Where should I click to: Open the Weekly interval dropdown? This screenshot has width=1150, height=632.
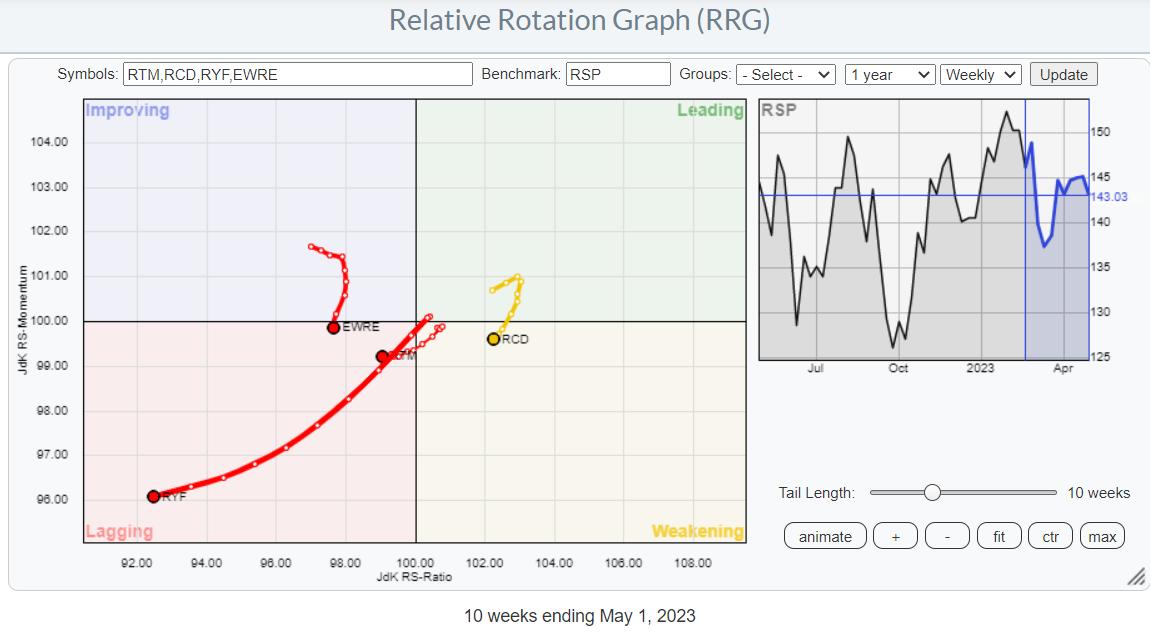[979, 75]
